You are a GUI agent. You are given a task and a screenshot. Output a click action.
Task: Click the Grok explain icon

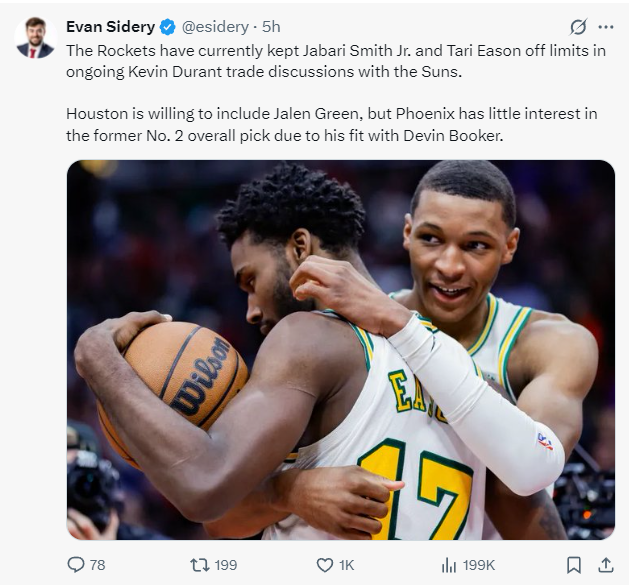[577, 27]
